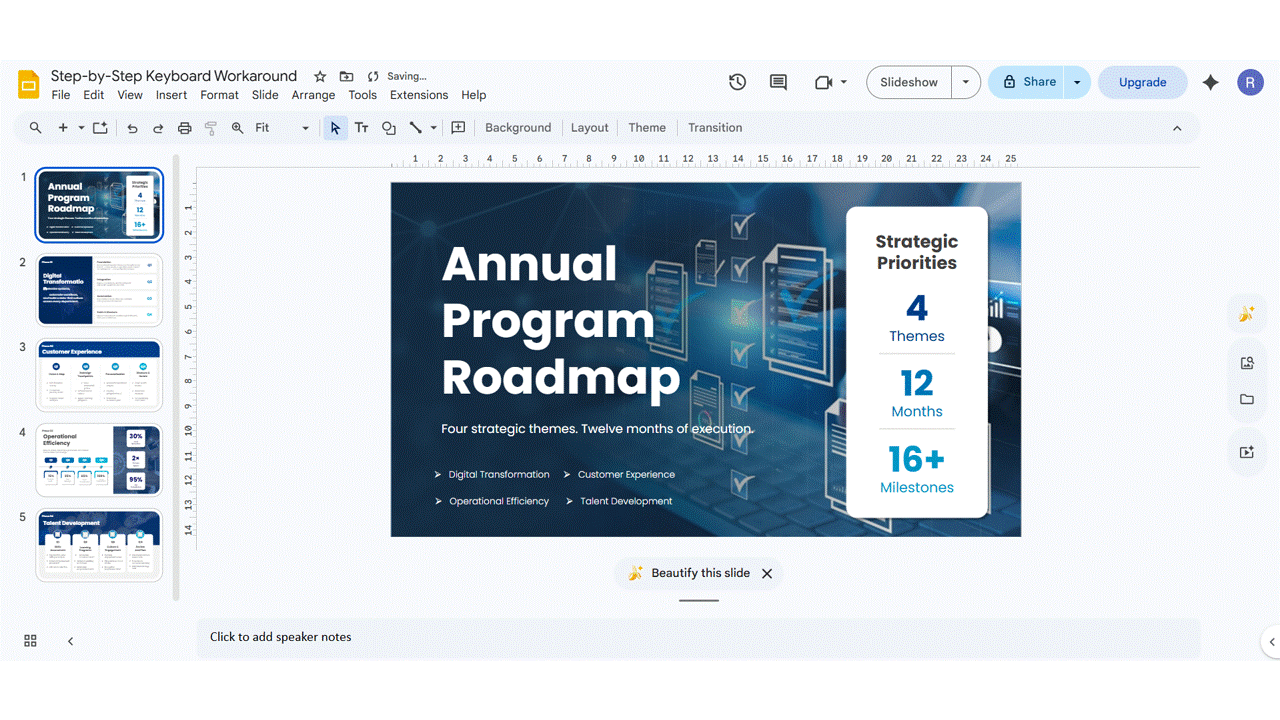This screenshot has height=720, width=1280.
Task: Choose the Select arrow tool
Action: [x=335, y=128]
